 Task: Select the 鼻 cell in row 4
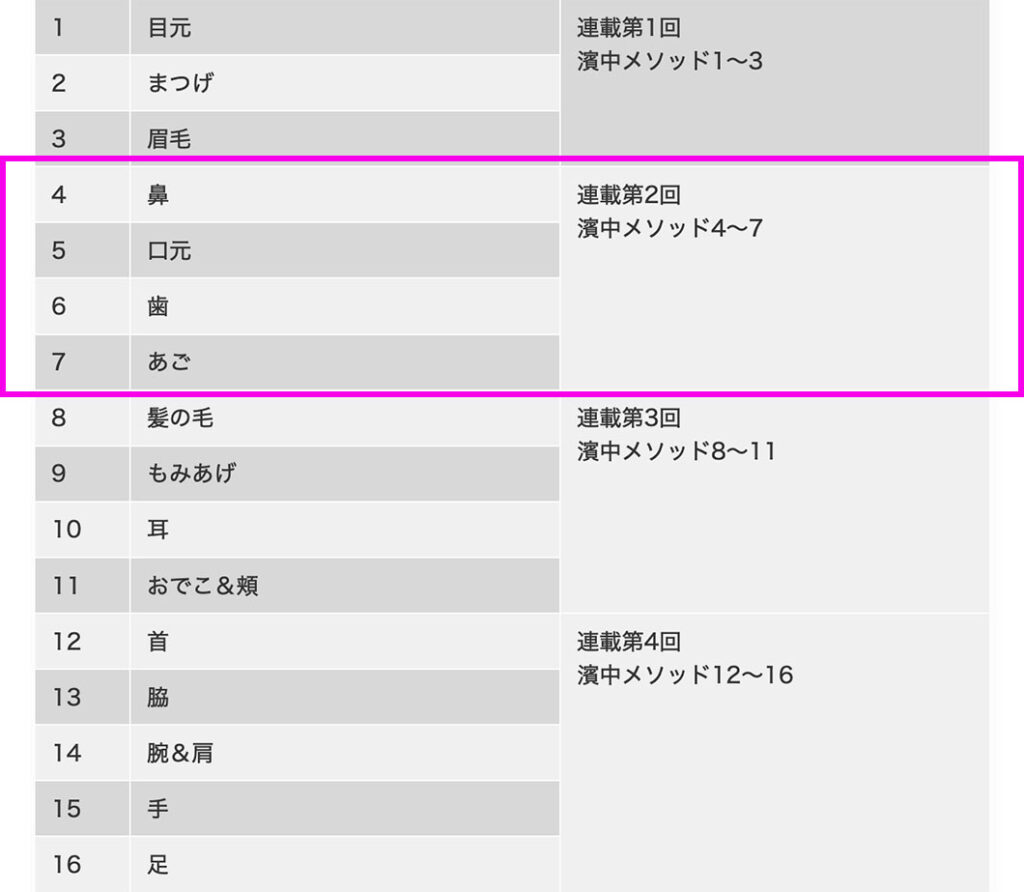coord(158,195)
